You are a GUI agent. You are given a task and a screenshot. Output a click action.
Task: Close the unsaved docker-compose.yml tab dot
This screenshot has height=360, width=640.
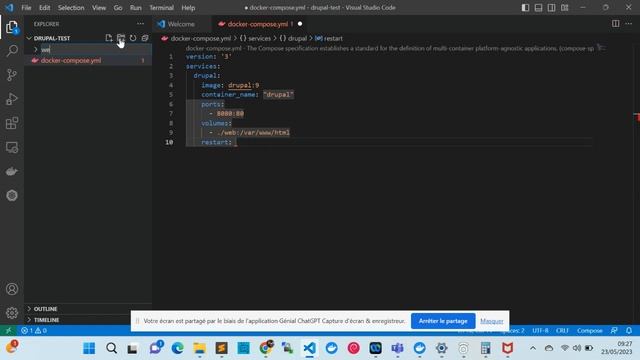(300, 24)
